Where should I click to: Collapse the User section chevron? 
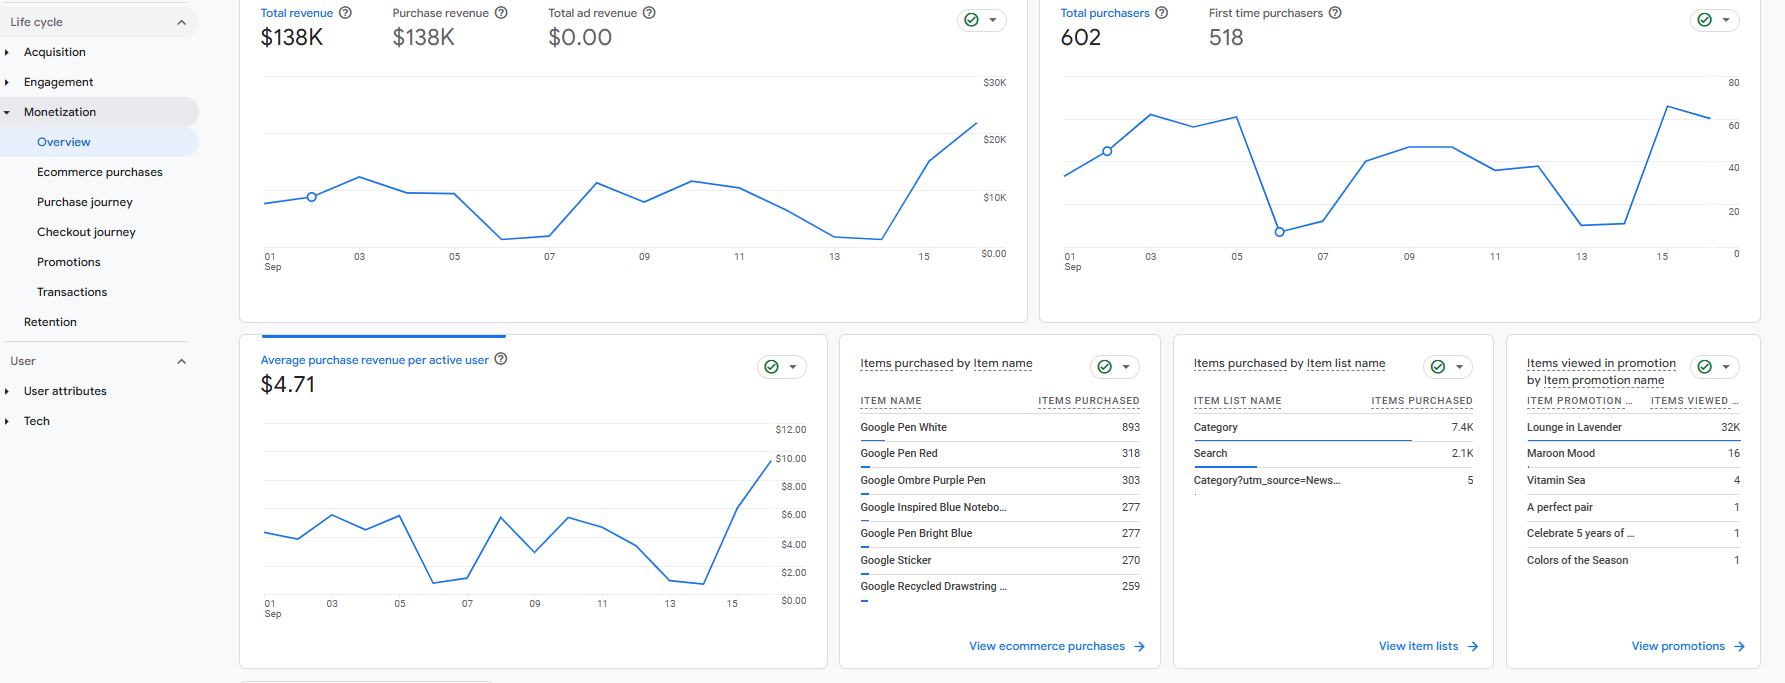tap(181, 361)
